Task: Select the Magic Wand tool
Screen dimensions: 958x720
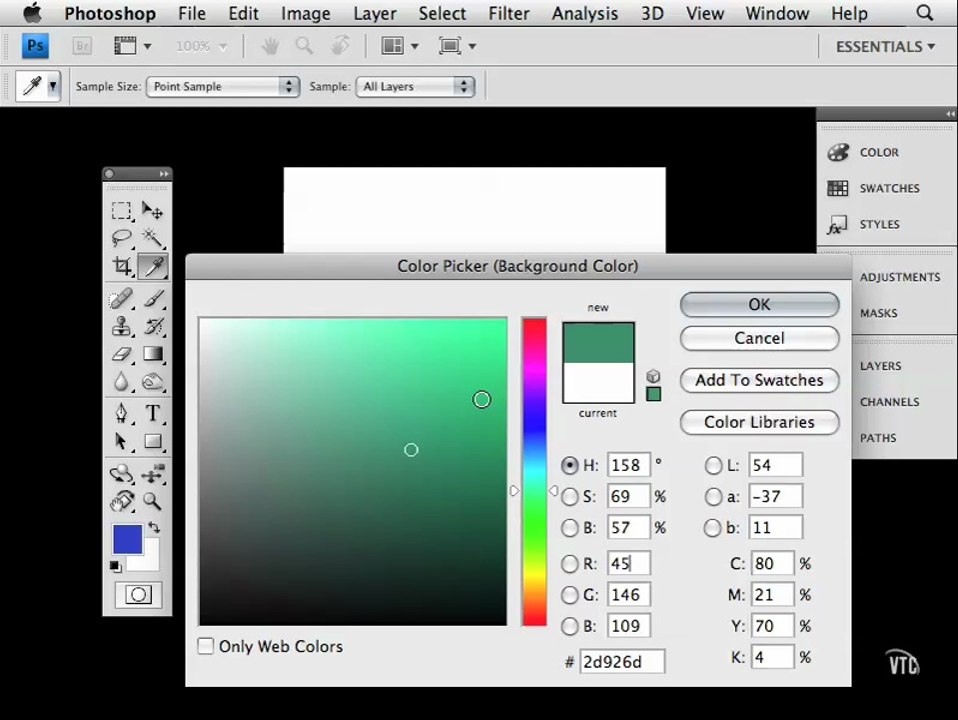Action: pos(153,238)
